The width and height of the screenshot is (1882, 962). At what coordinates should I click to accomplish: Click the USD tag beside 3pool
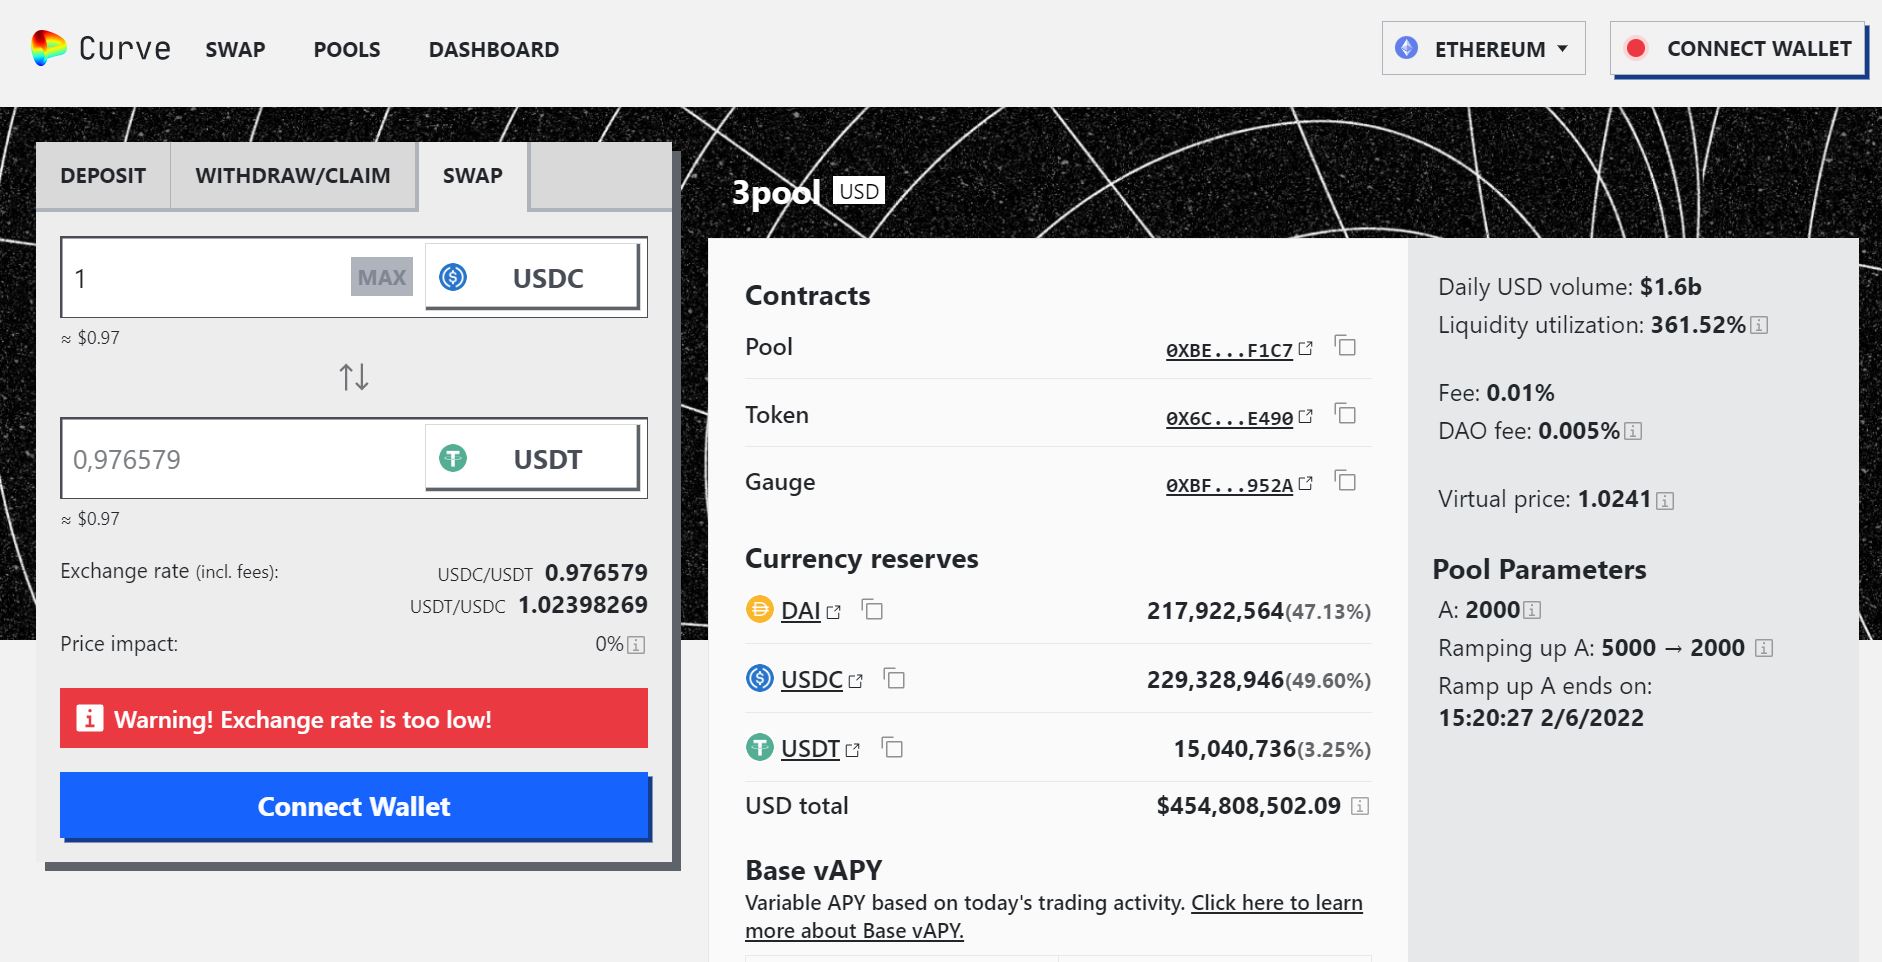tap(859, 191)
